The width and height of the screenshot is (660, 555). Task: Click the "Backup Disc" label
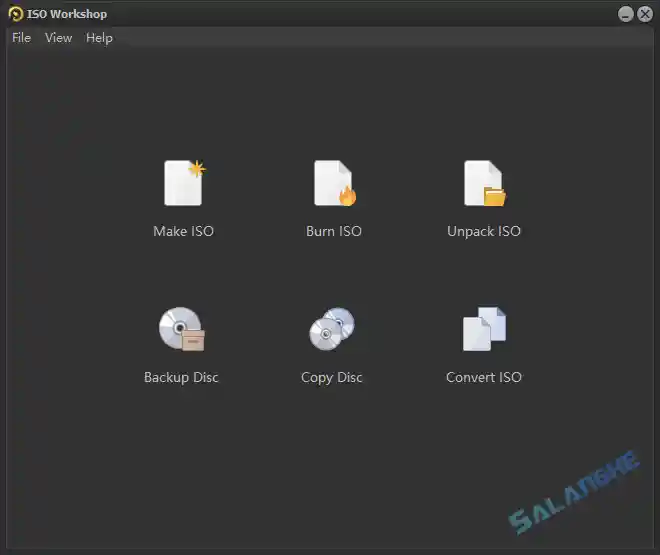(x=181, y=377)
